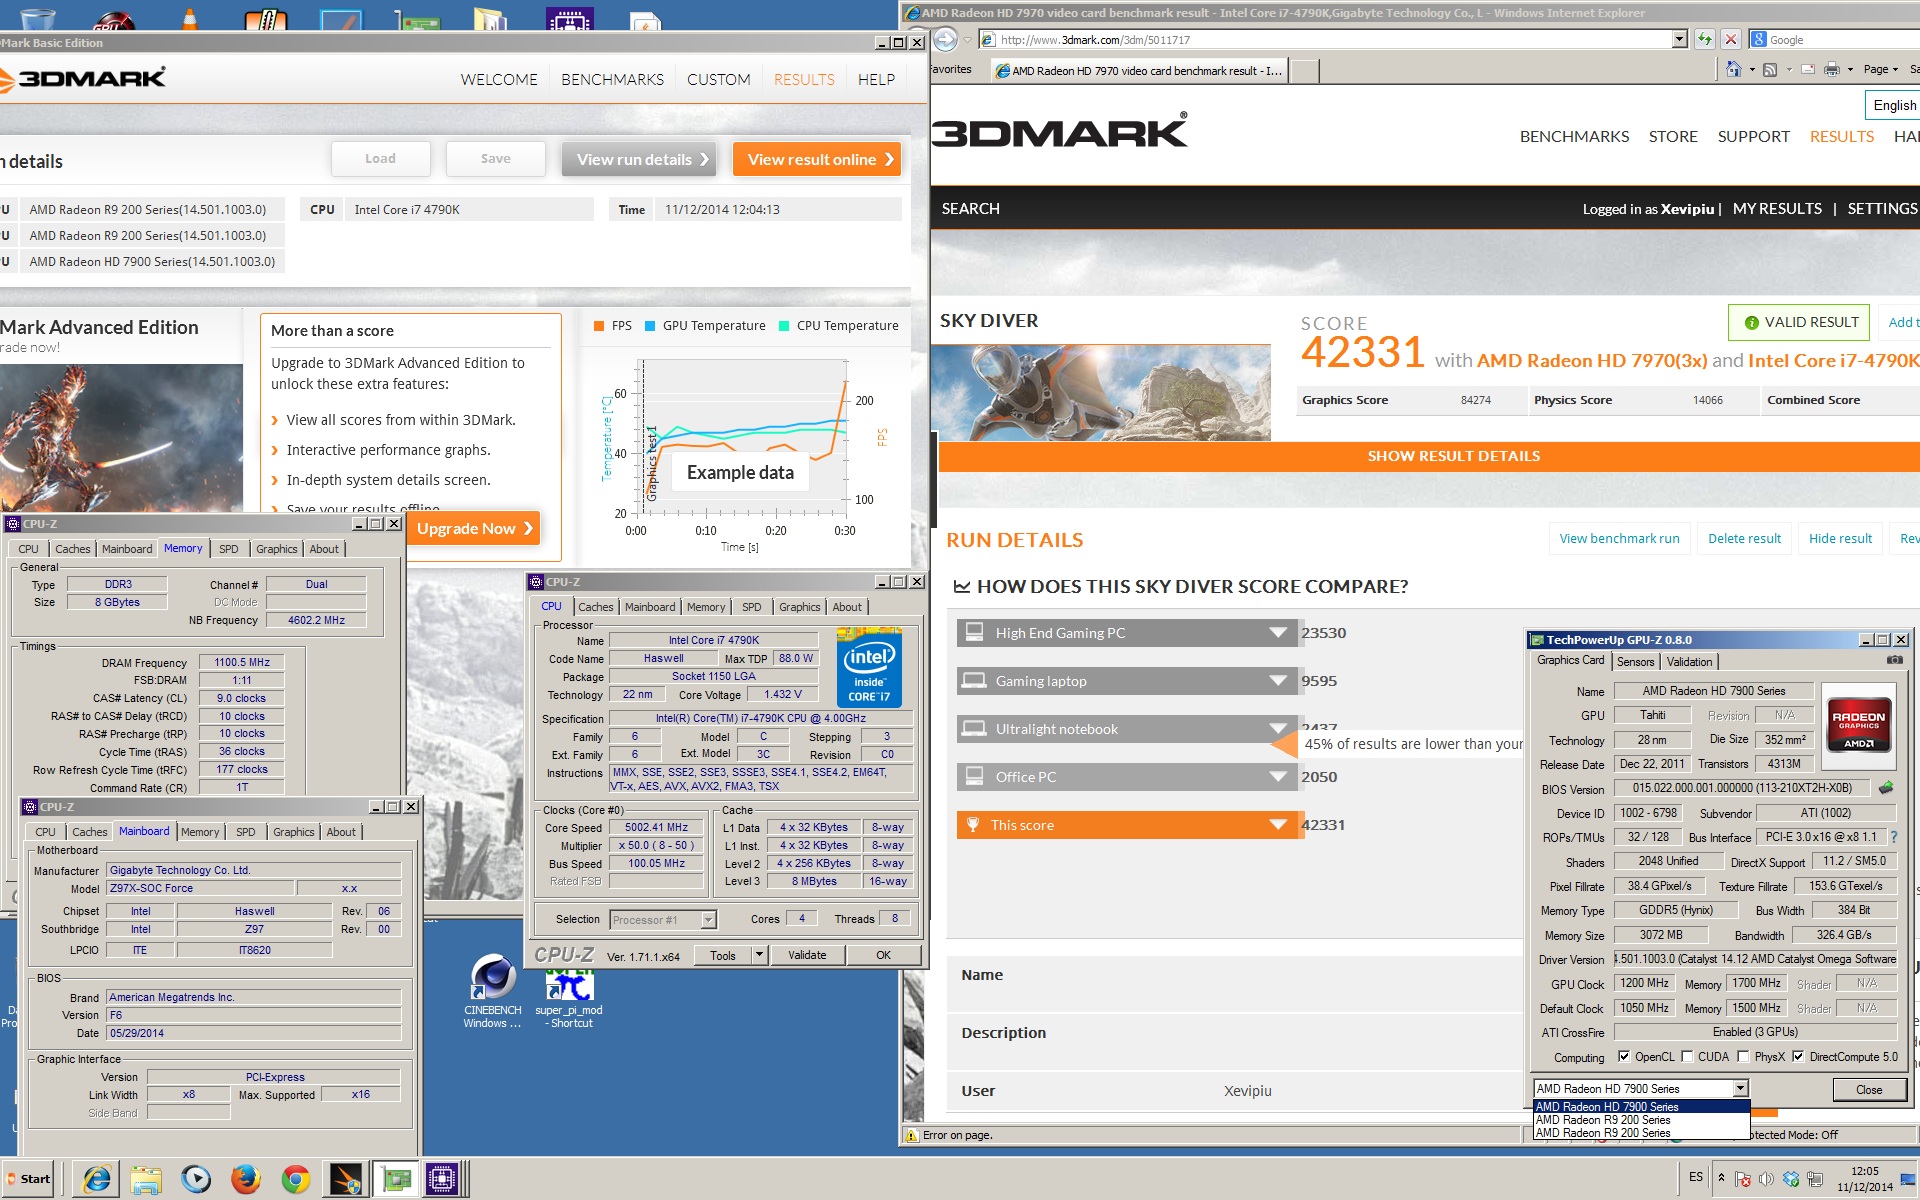Viewport: 1920px width, 1200px height.
Task: Click Hide result button
Action: coord(1840,538)
